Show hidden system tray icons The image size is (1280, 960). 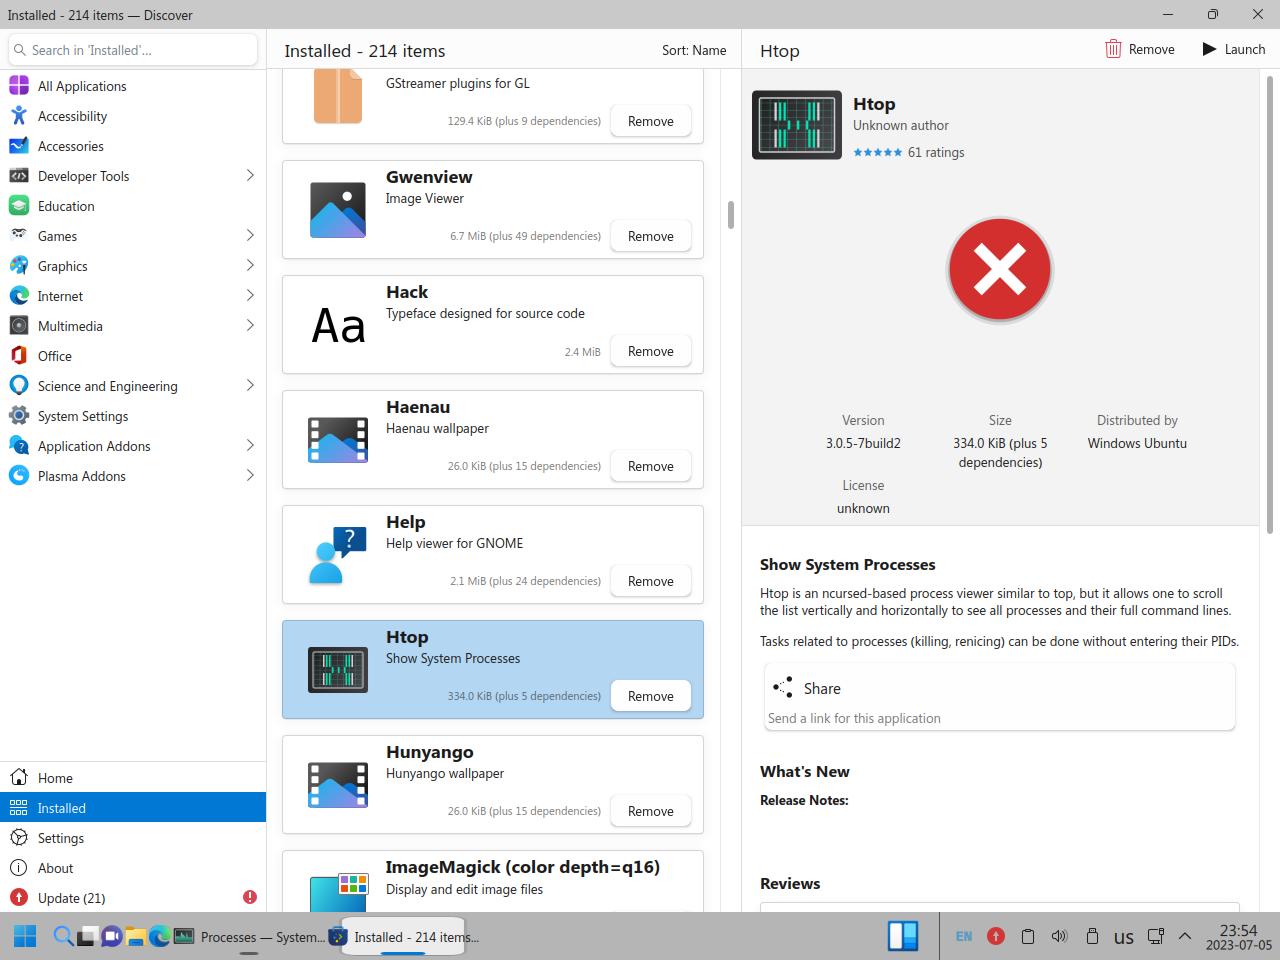(x=1185, y=936)
